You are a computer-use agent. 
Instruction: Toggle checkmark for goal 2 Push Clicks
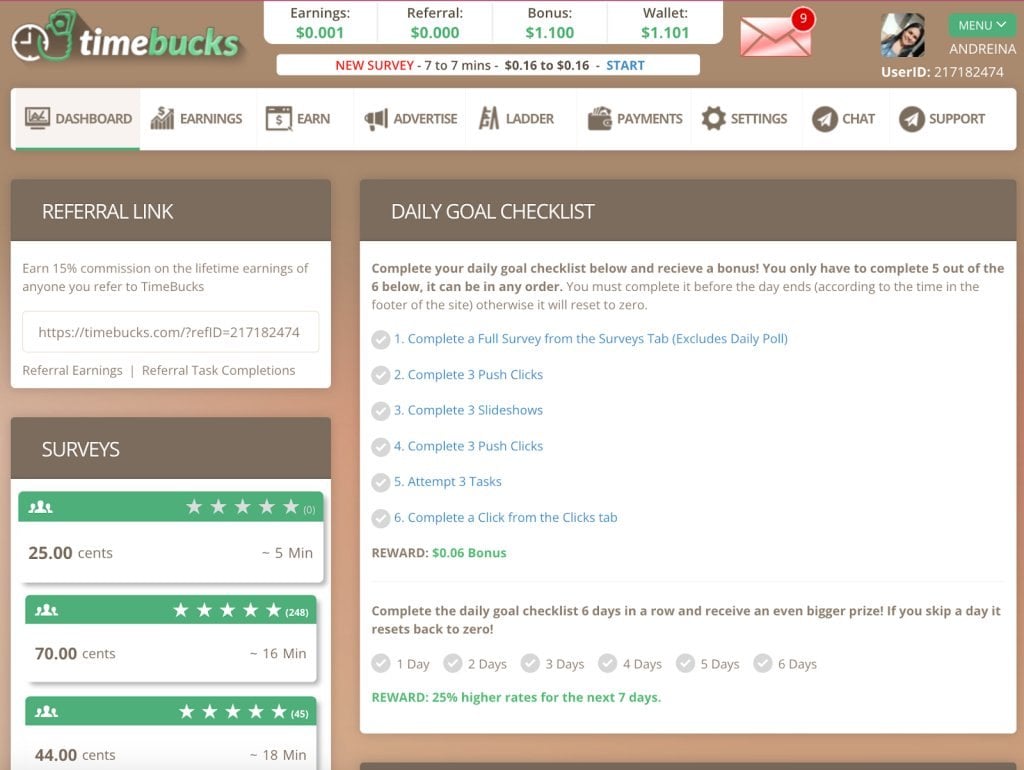coord(381,375)
